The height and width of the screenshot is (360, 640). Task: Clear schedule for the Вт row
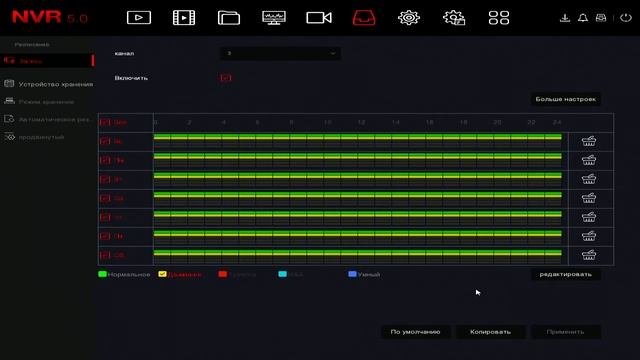pos(589,179)
